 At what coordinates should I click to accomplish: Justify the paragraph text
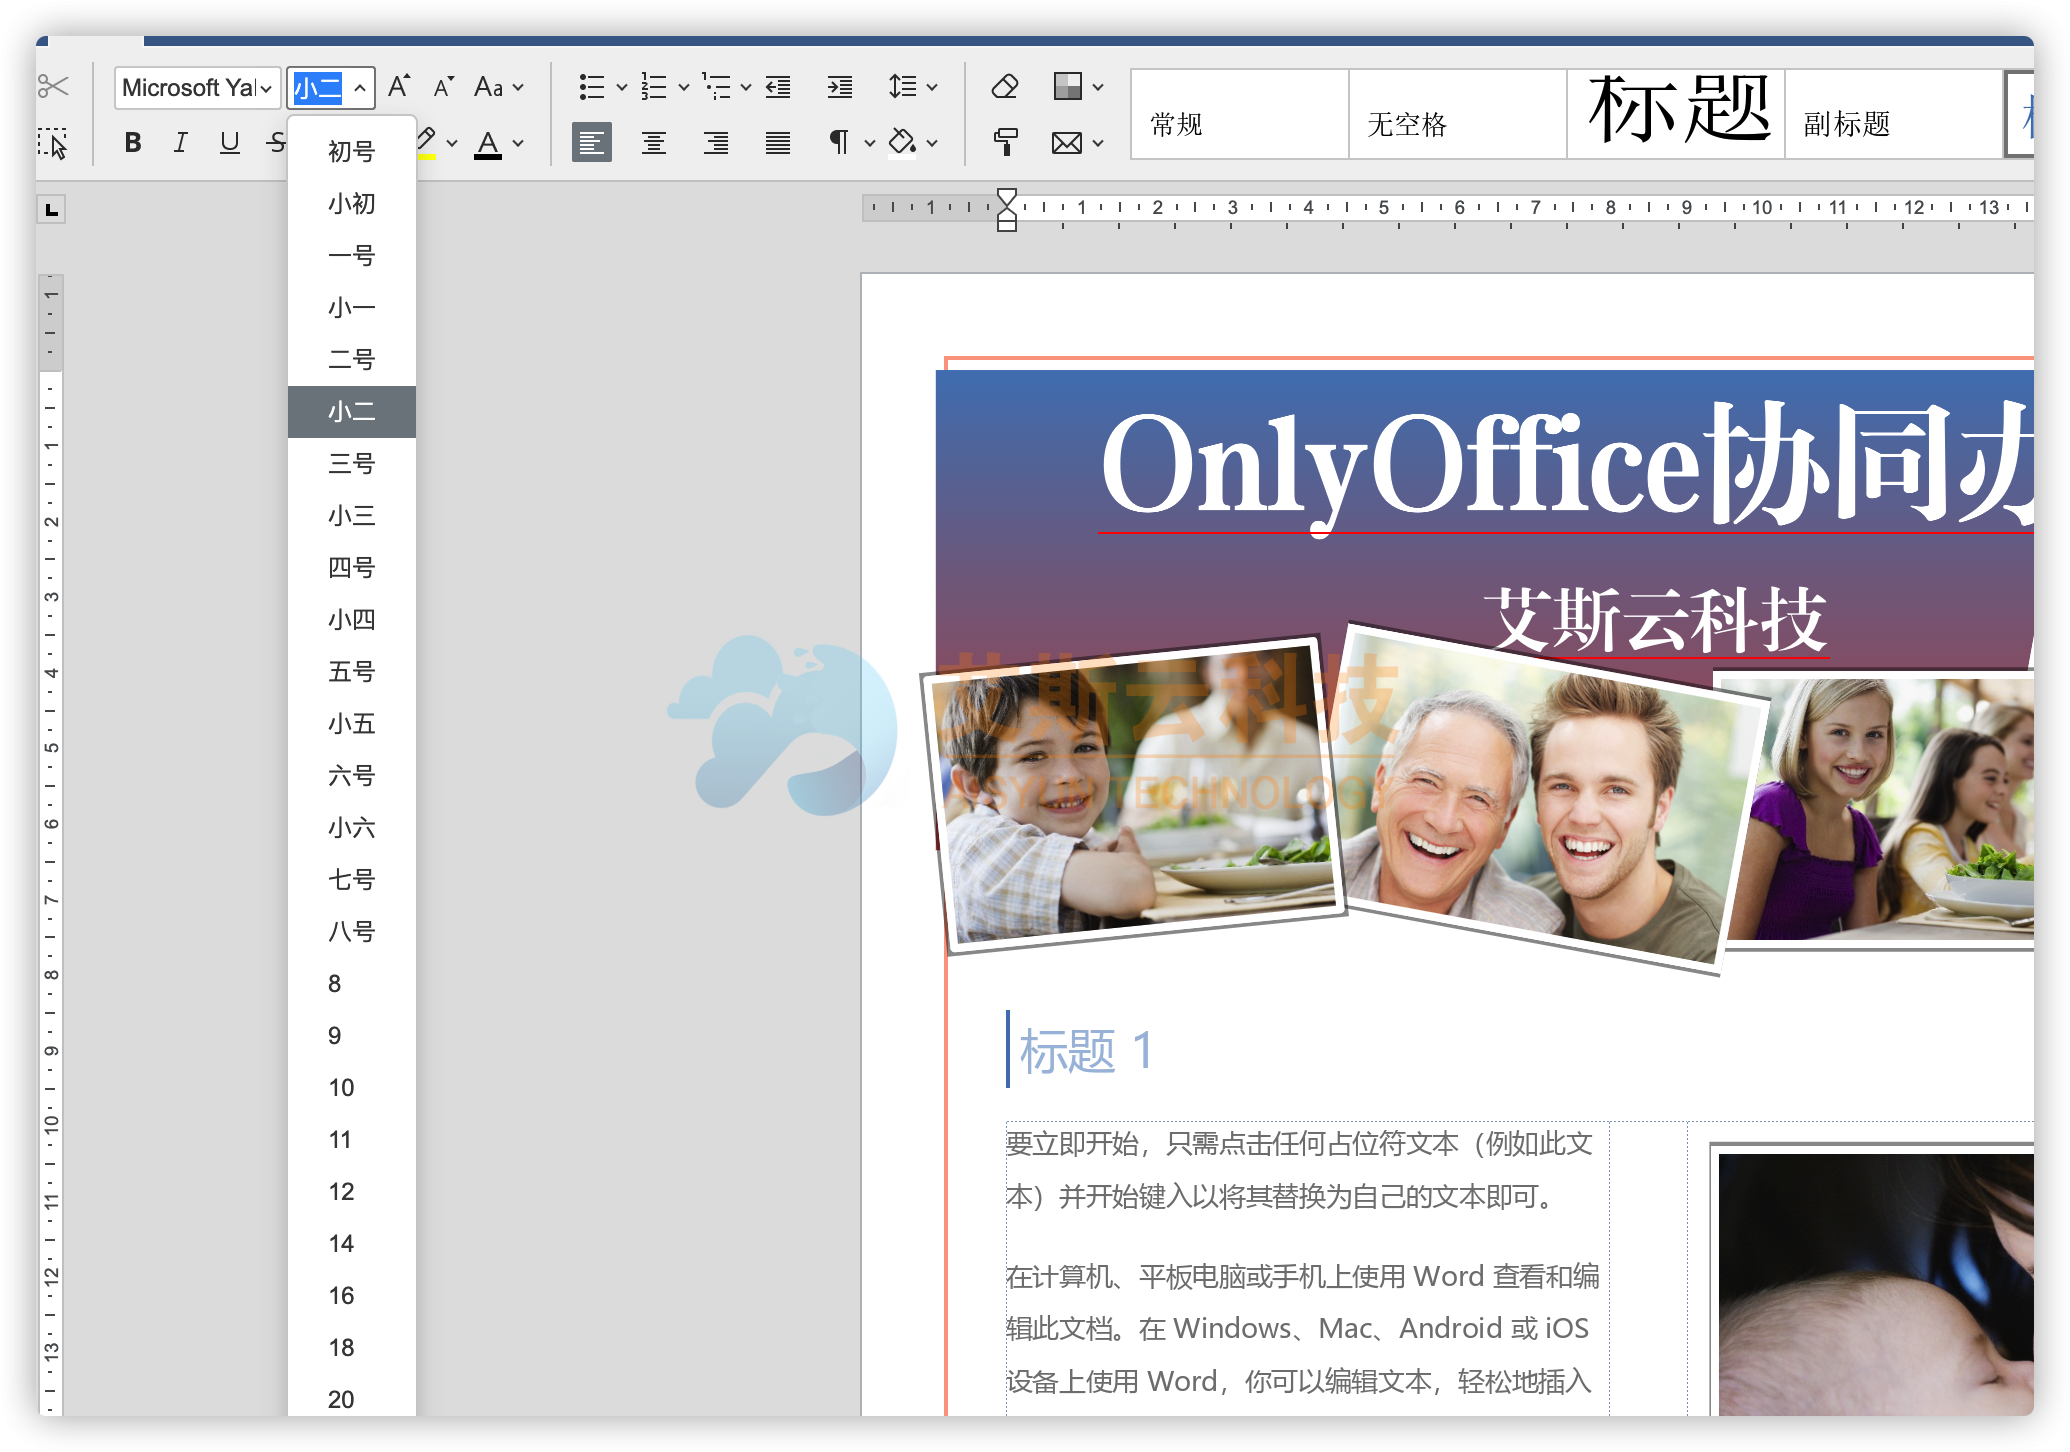point(778,142)
